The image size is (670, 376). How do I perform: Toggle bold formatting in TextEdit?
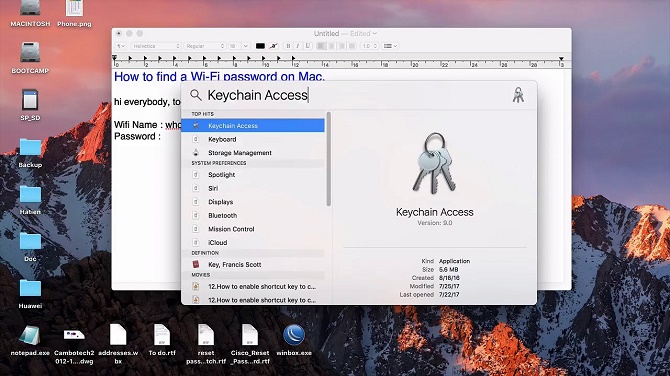pos(288,46)
